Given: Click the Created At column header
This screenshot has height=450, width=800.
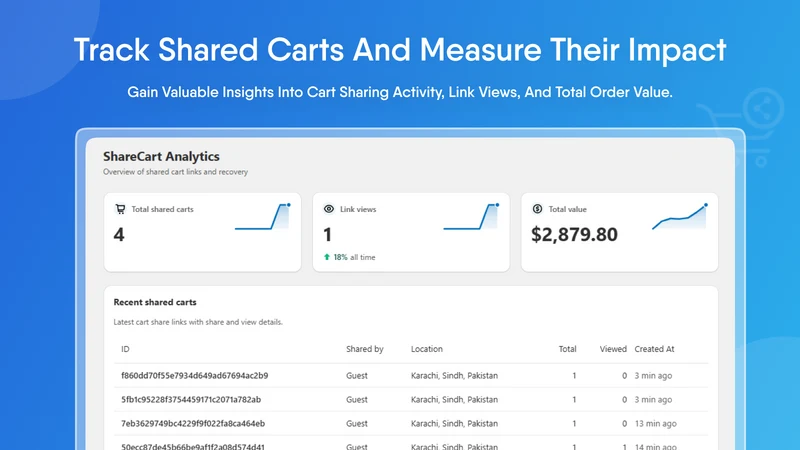Looking at the screenshot, I should (x=655, y=349).
